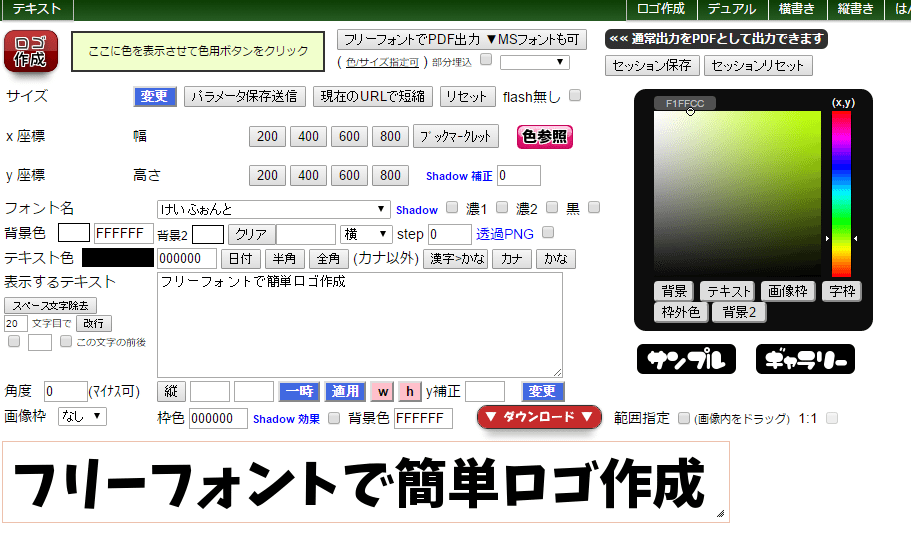Click the 現在のURLで短縮 button
This screenshot has width=911, height=551.
click(x=372, y=96)
